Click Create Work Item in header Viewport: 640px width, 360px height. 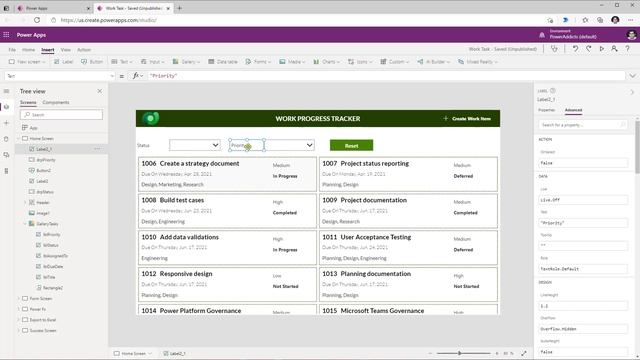(x=467, y=119)
